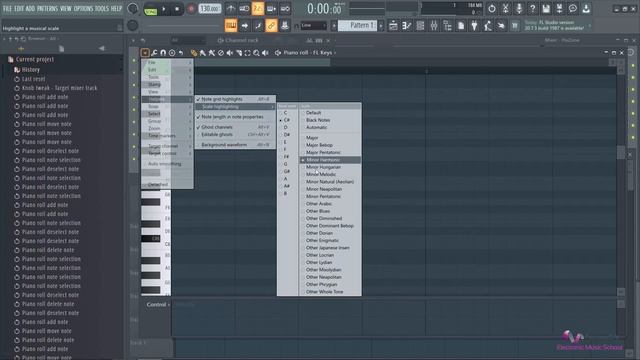Click the Record button
Image resolution: width=640 pixels, height=360 pixels.
(191, 9)
